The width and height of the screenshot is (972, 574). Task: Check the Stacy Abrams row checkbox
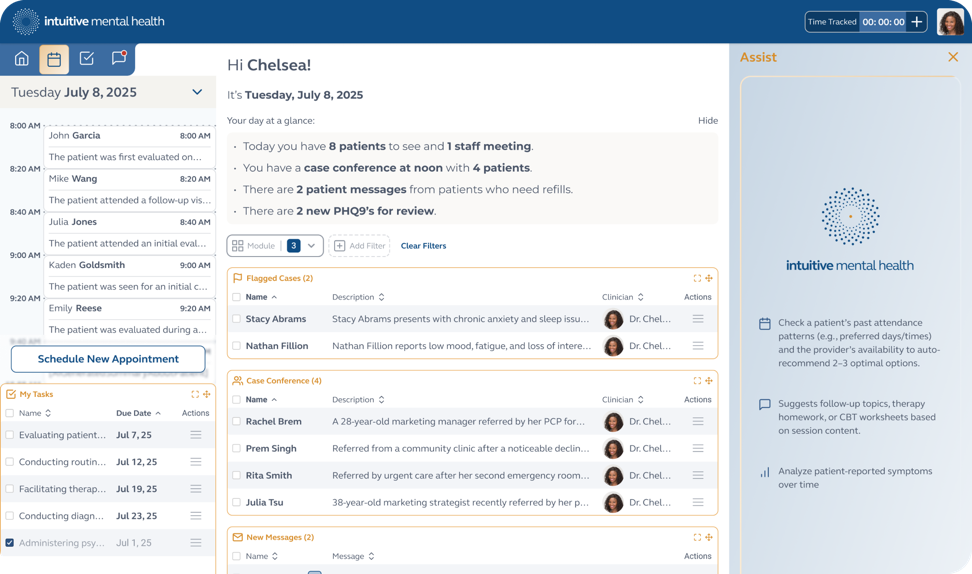pyautogui.click(x=237, y=319)
